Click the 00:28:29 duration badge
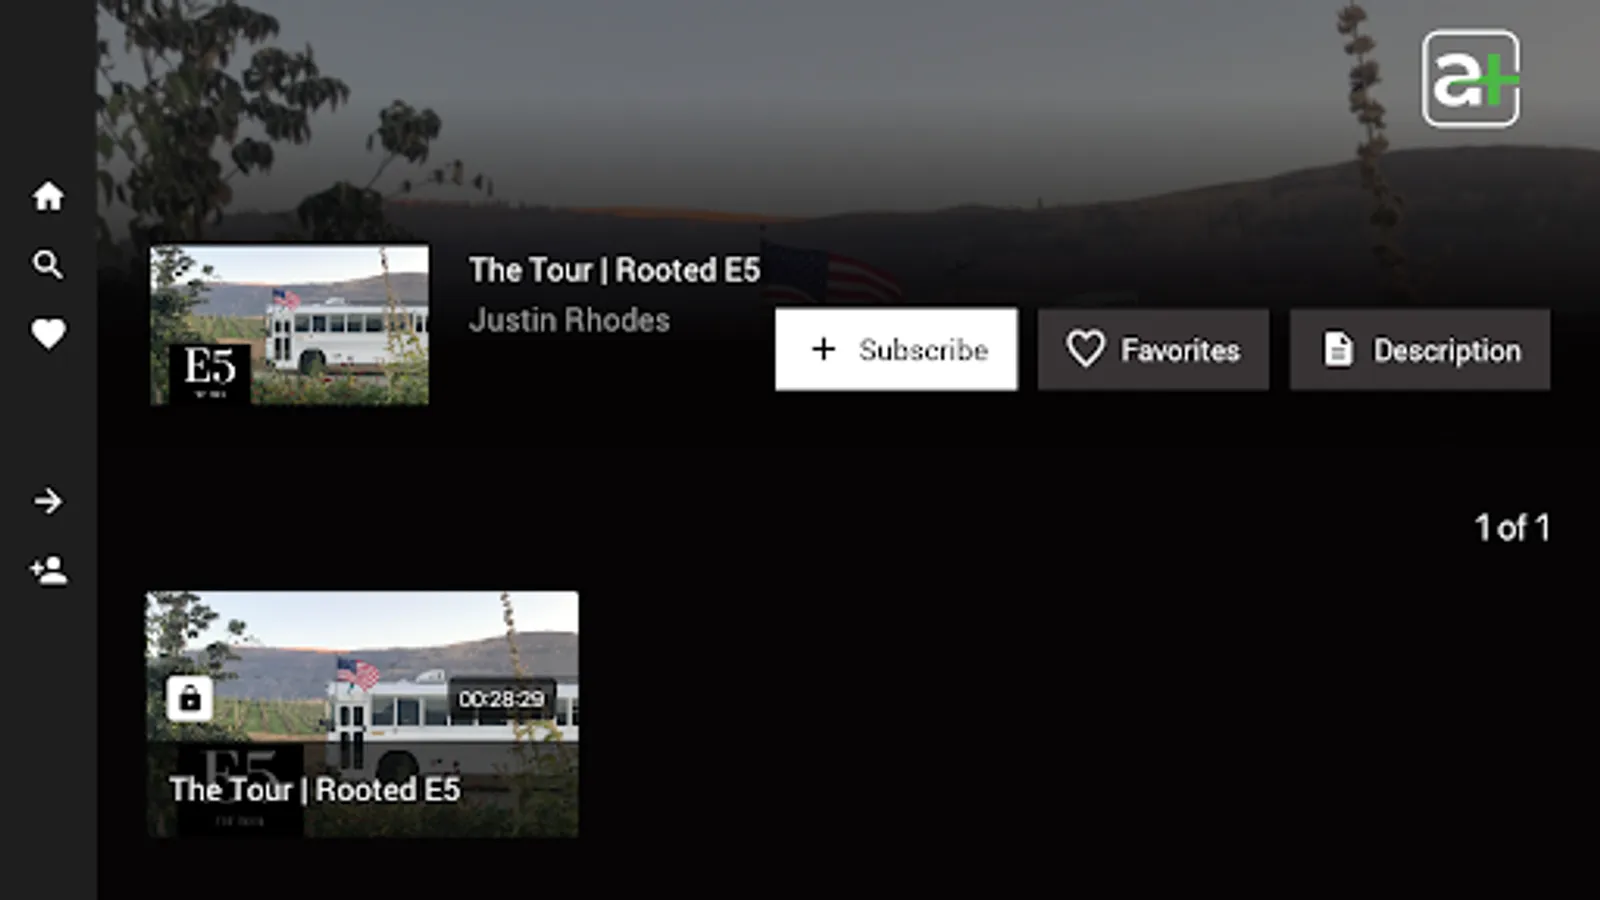Image resolution: width=1600 pixels, height=900 pixels. pos(501,699)
